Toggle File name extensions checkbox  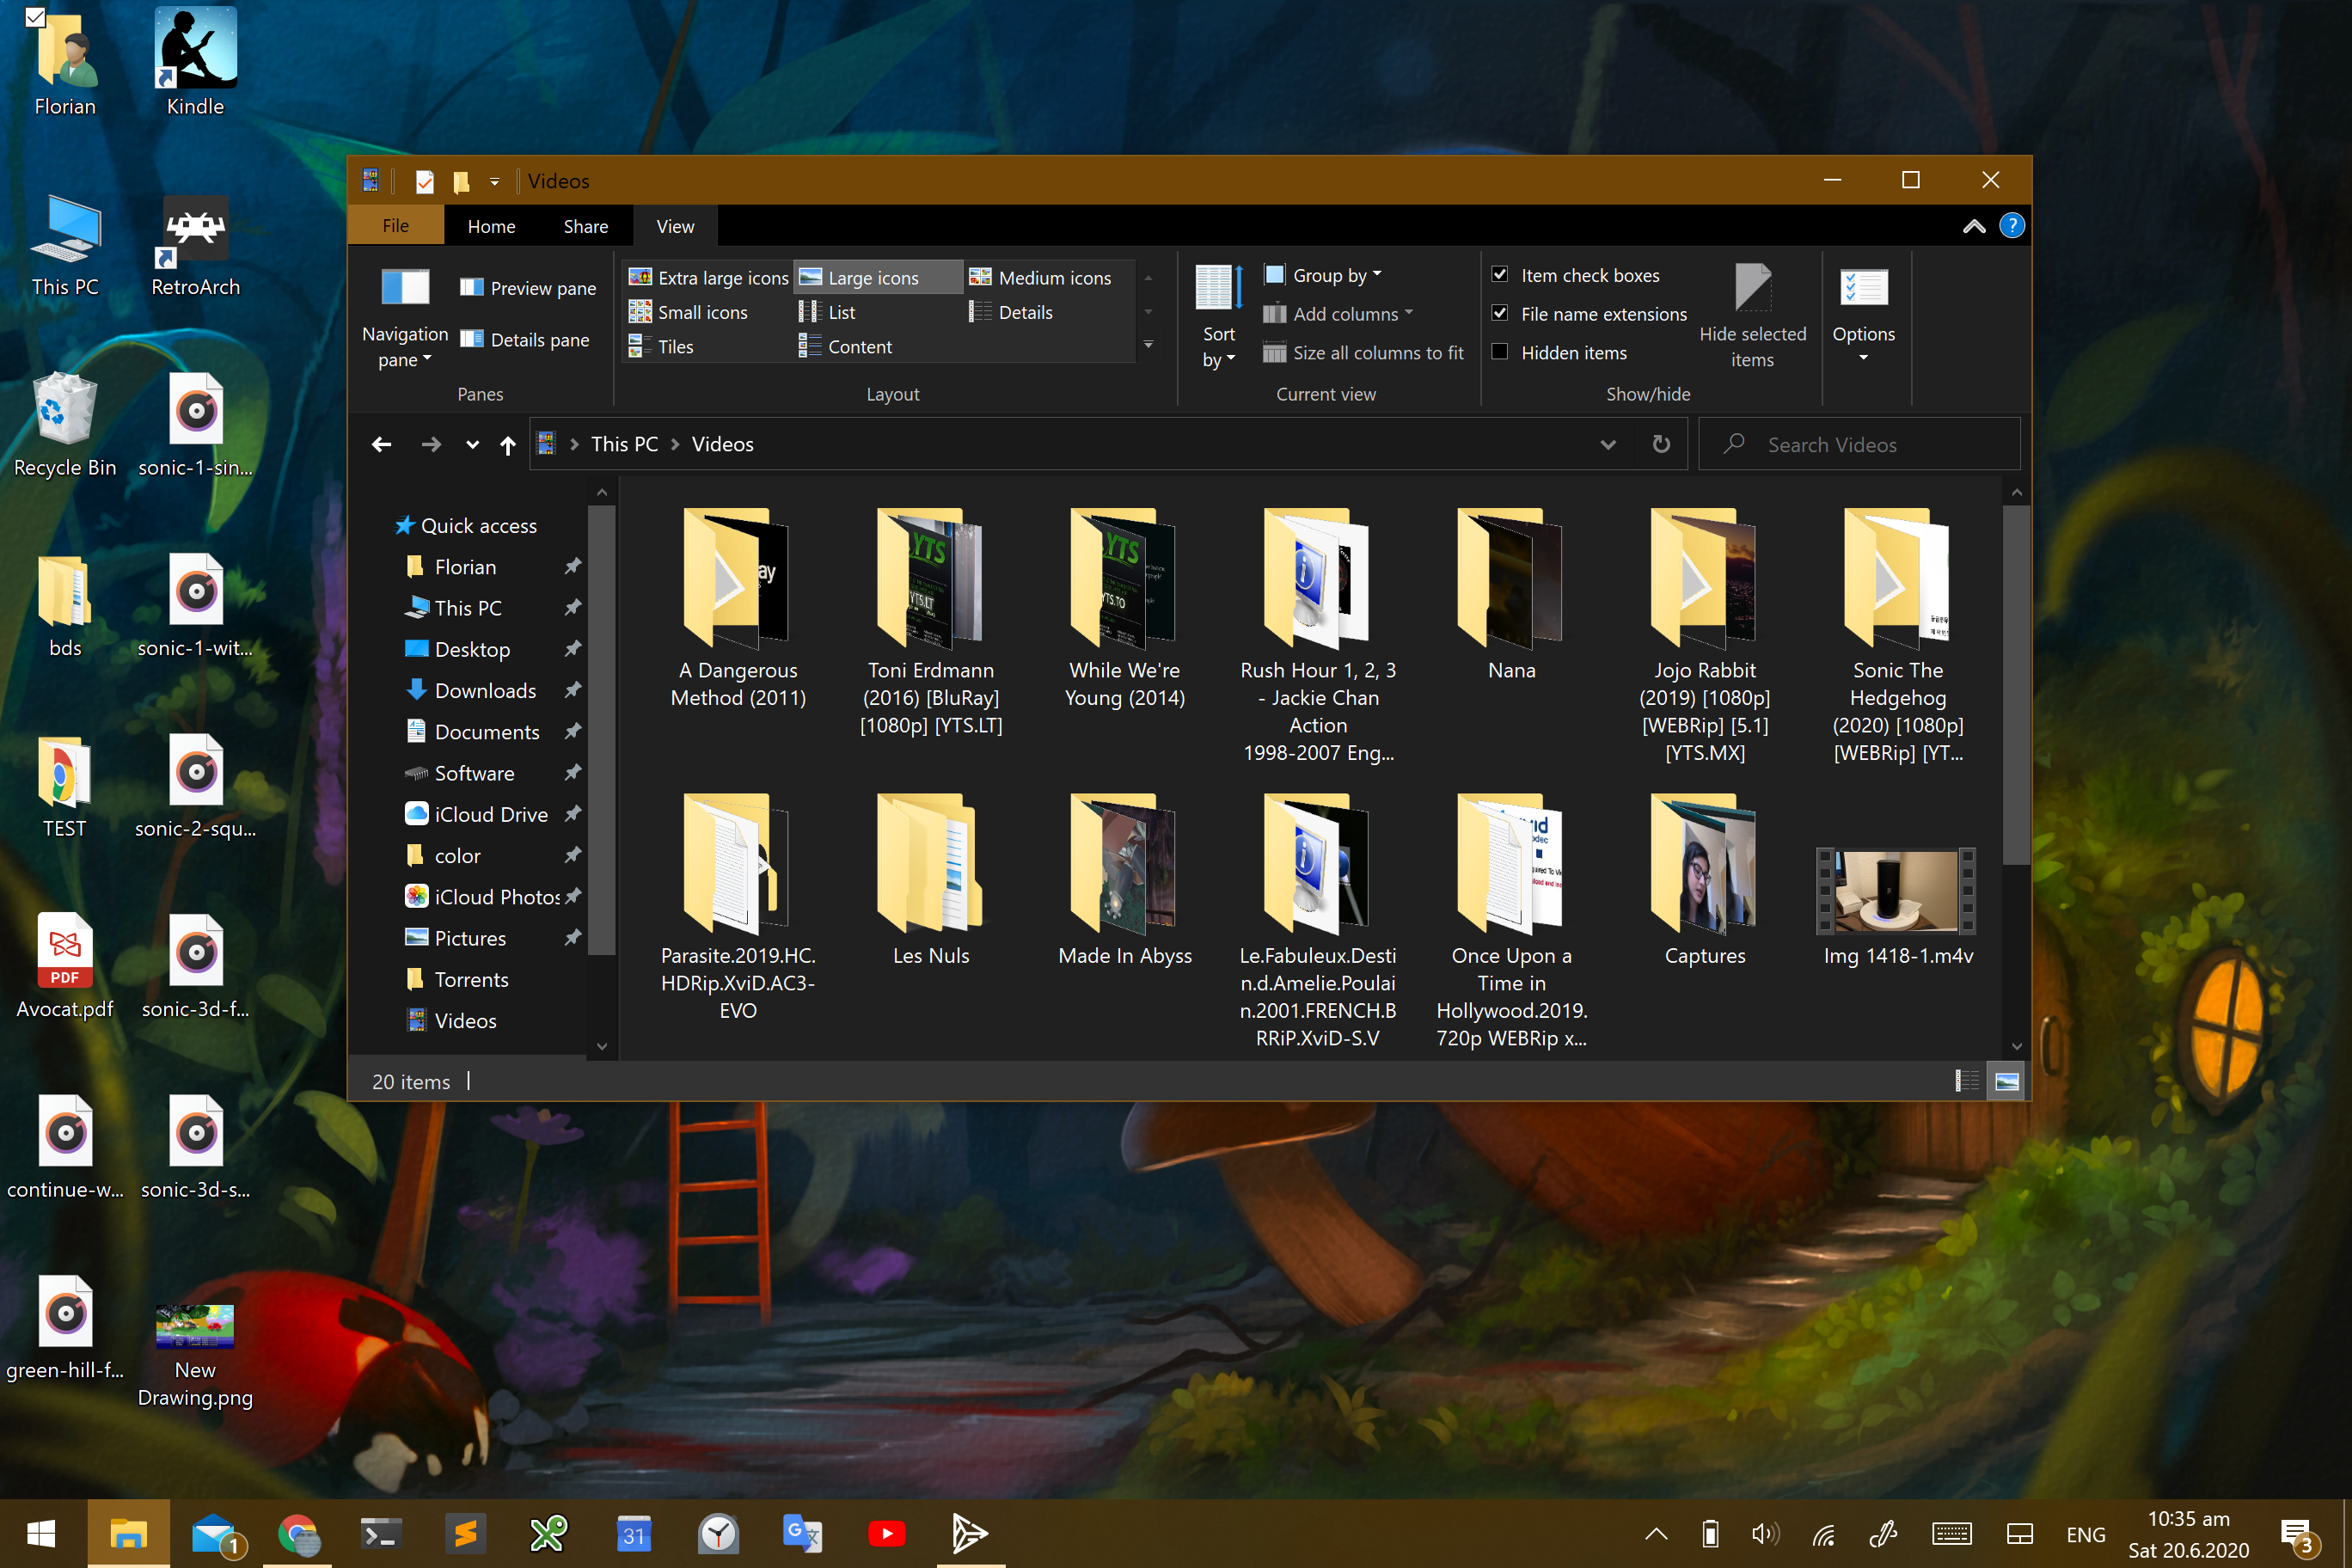(1500, 313)
